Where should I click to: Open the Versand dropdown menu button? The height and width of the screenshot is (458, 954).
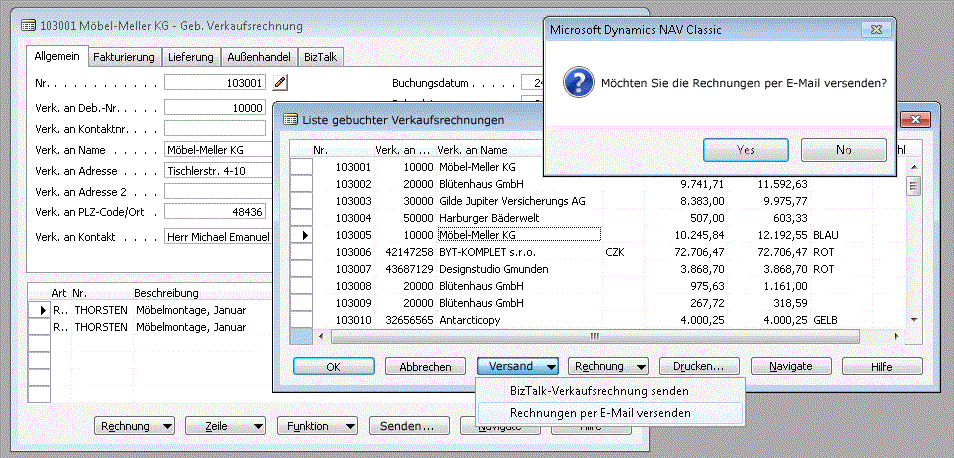(517, 366)
